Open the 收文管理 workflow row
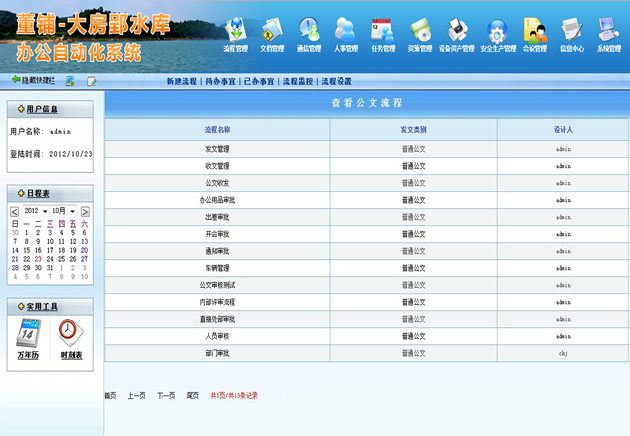Screen dimensions: 630x436 366,166
